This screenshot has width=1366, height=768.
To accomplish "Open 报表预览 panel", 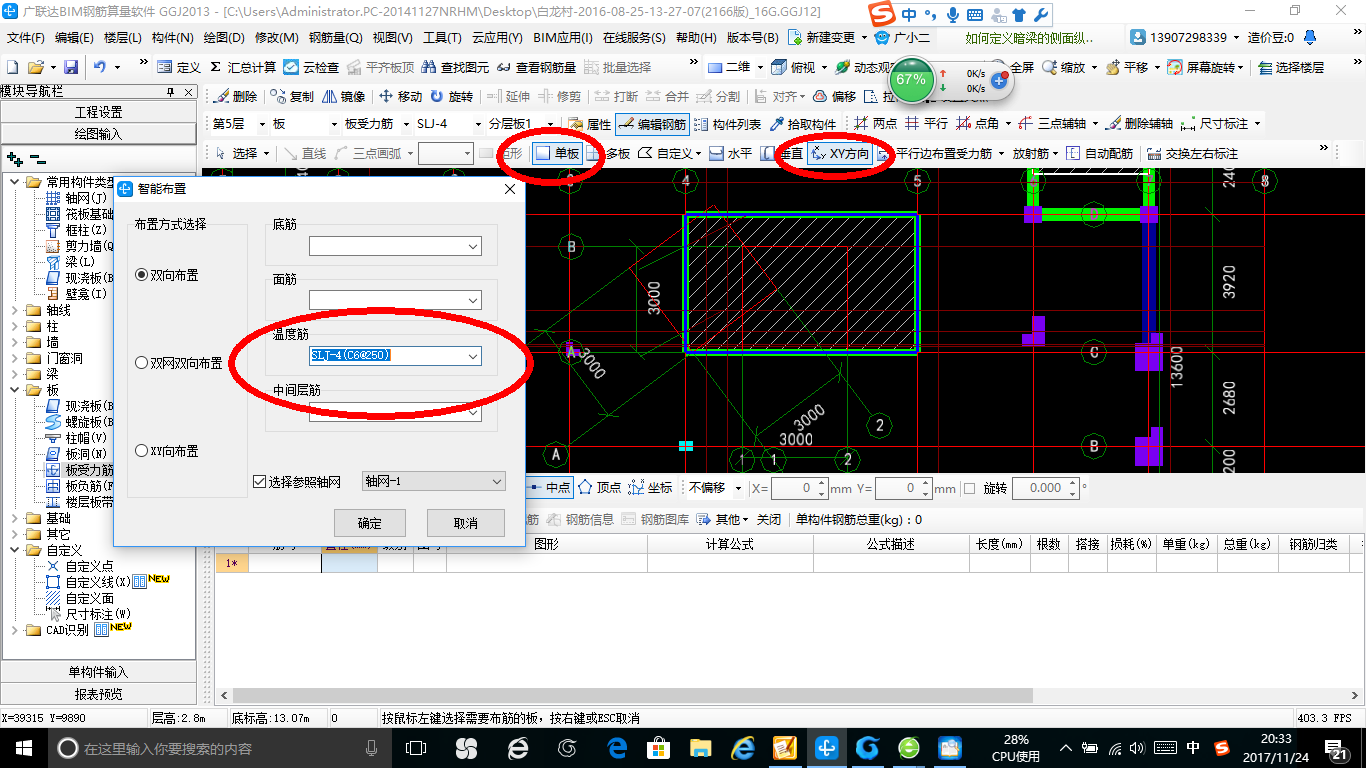I will coord(98,694).
